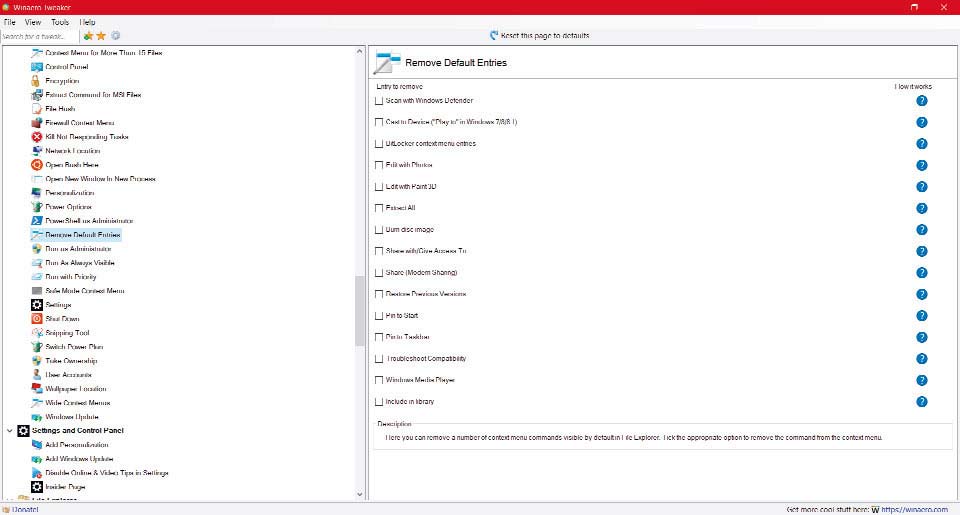960x515 pixels.
Task: Select Safe Mode Context Menu item
Action: [x=84, y=291]
